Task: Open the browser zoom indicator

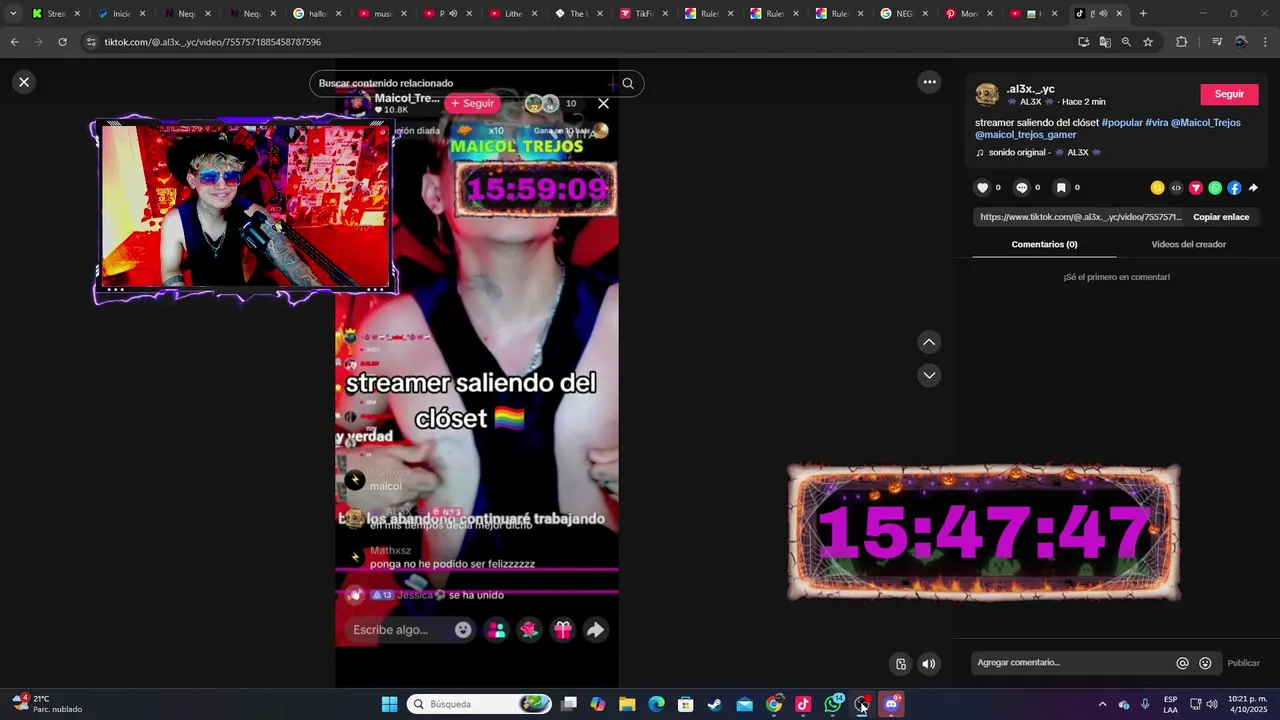Action: pyautogui.click(x=1126, y=42)
